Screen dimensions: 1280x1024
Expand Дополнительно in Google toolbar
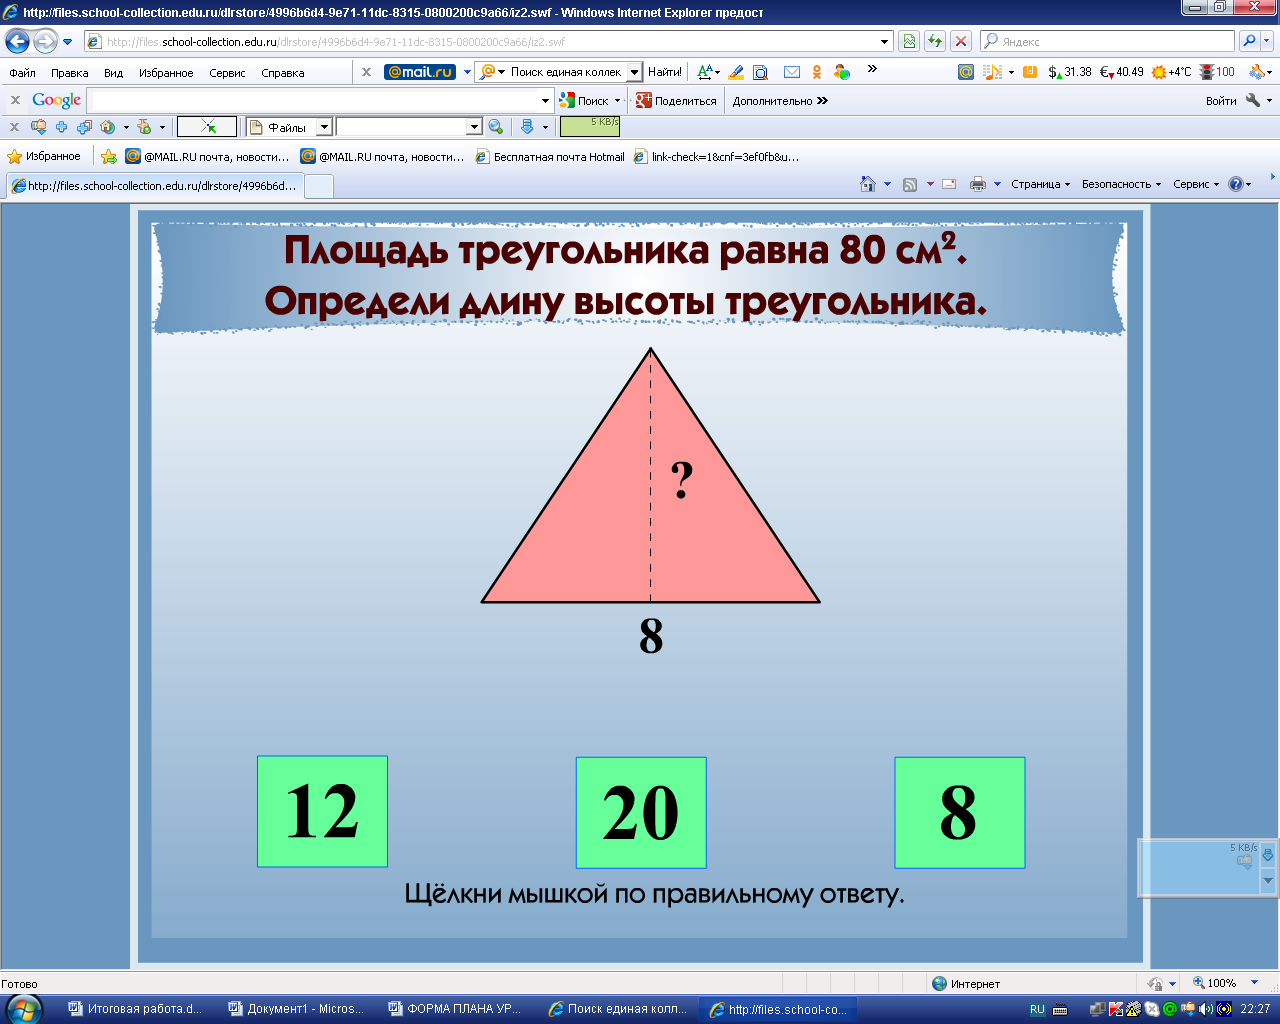780,100
